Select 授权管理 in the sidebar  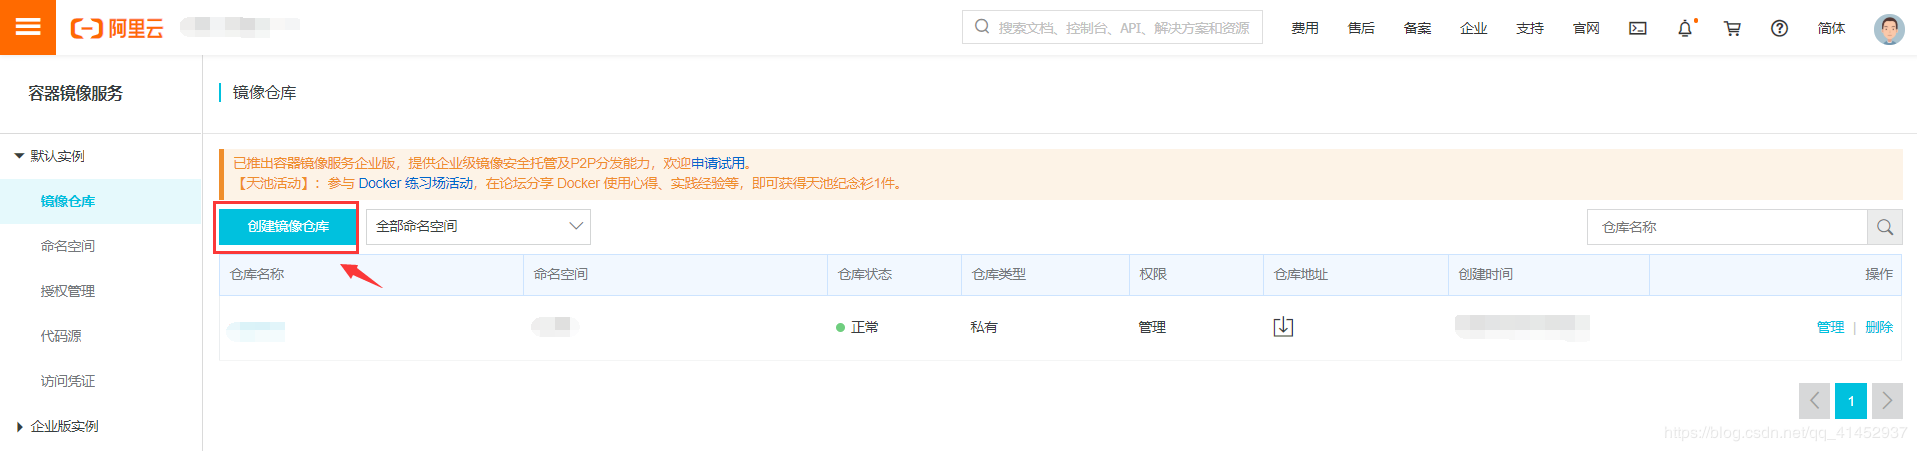coord(68,291)
